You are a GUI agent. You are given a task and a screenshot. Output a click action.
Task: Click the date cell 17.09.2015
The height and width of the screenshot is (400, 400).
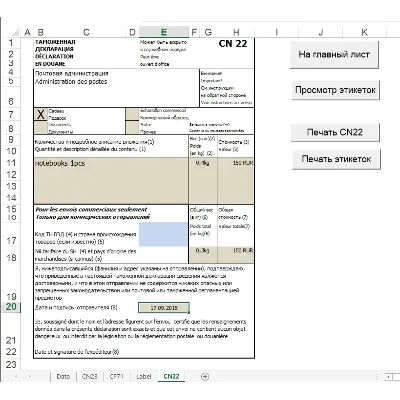click(164, 308)
